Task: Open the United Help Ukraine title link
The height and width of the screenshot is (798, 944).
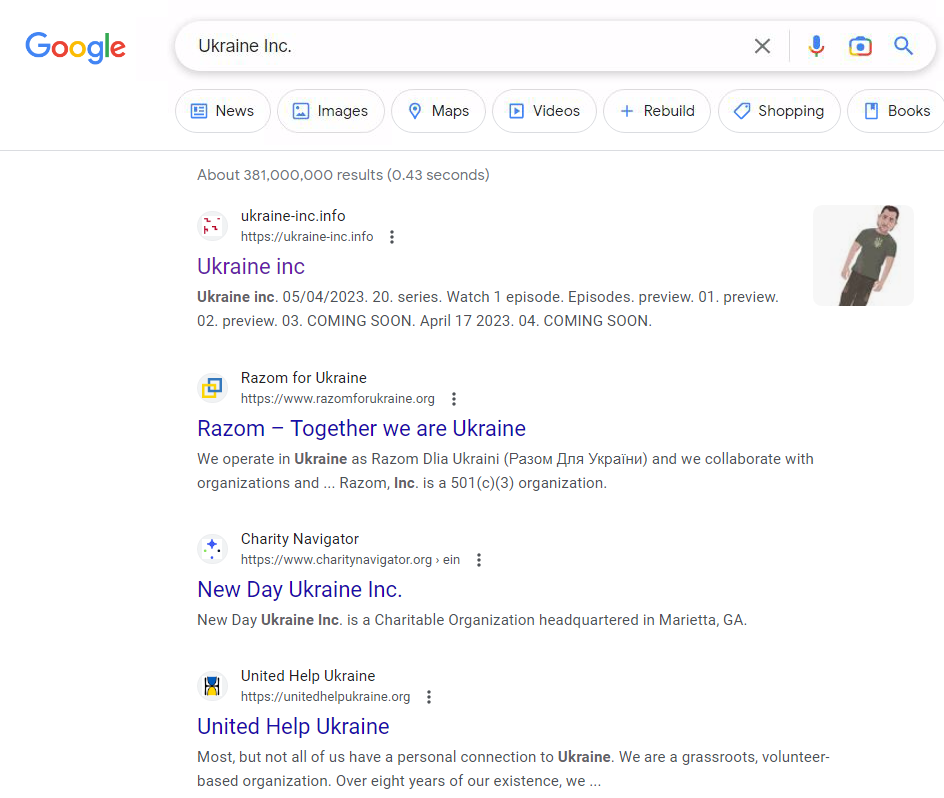Action: [x=293, y=726]
